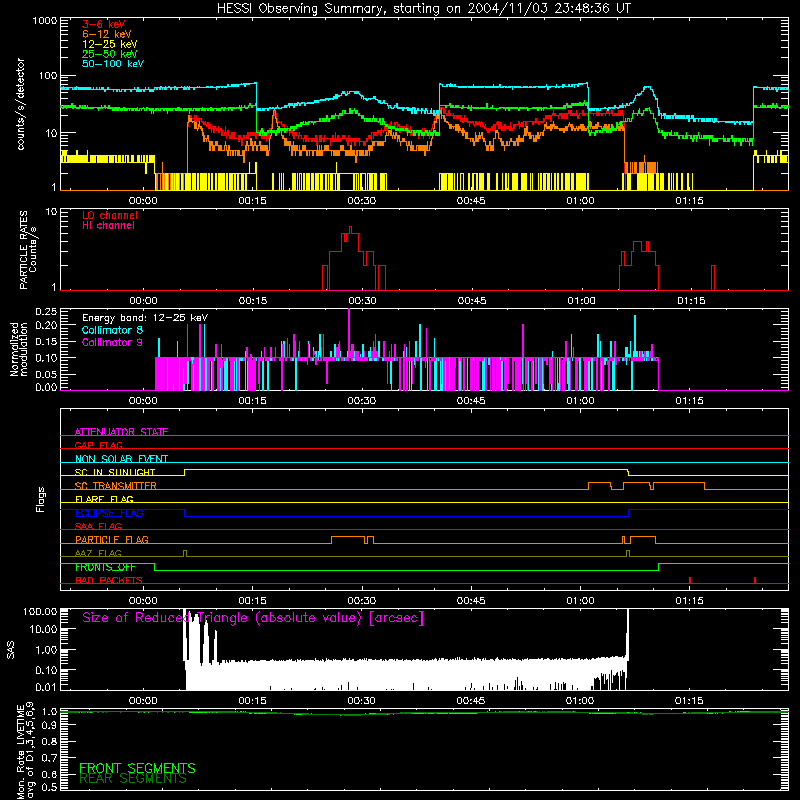This screenshot has height=800, width=800.
Task: Click the Normalized modulation axis label
Action: [x=19, y=349]
